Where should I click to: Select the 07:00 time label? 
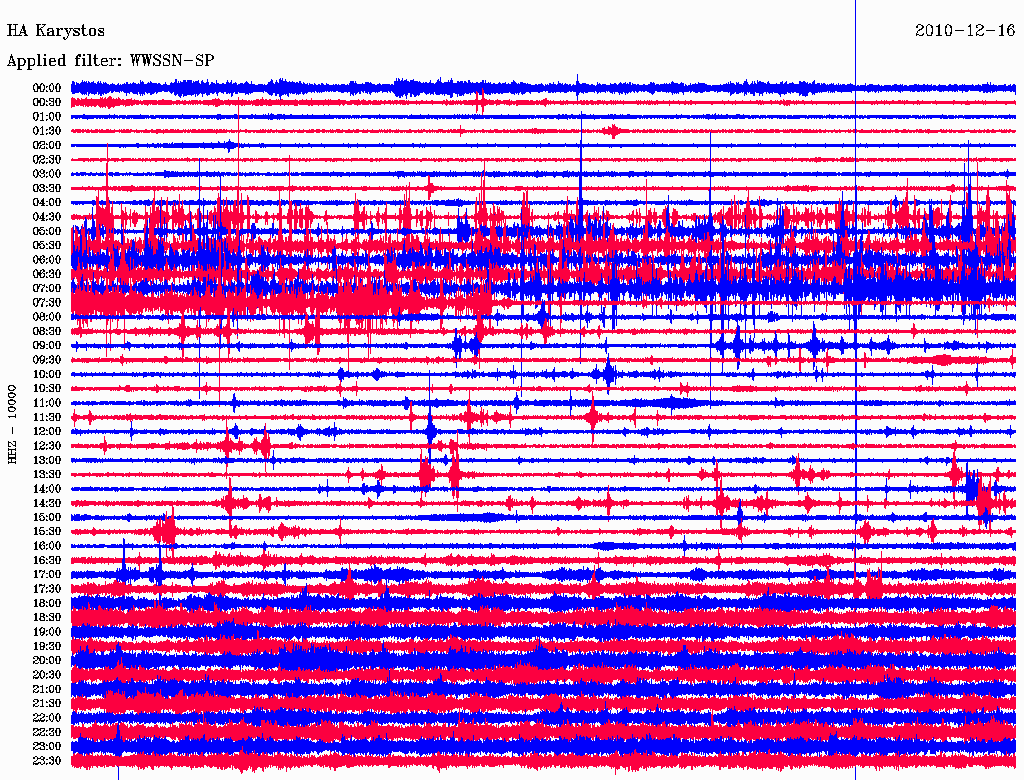46,289
